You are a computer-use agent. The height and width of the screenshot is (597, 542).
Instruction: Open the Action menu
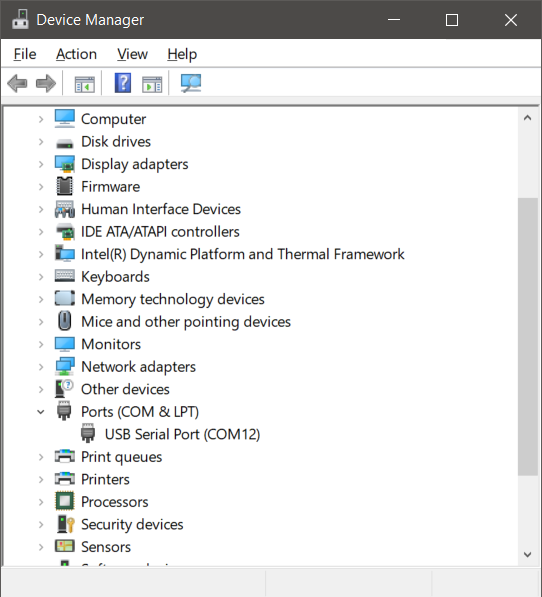pos(77,54)
